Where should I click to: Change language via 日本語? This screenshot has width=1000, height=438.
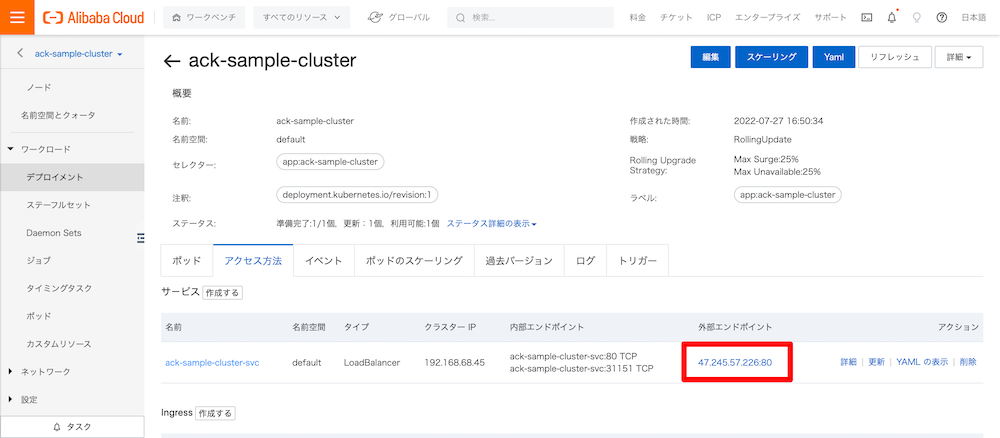(x=973, y=18)
